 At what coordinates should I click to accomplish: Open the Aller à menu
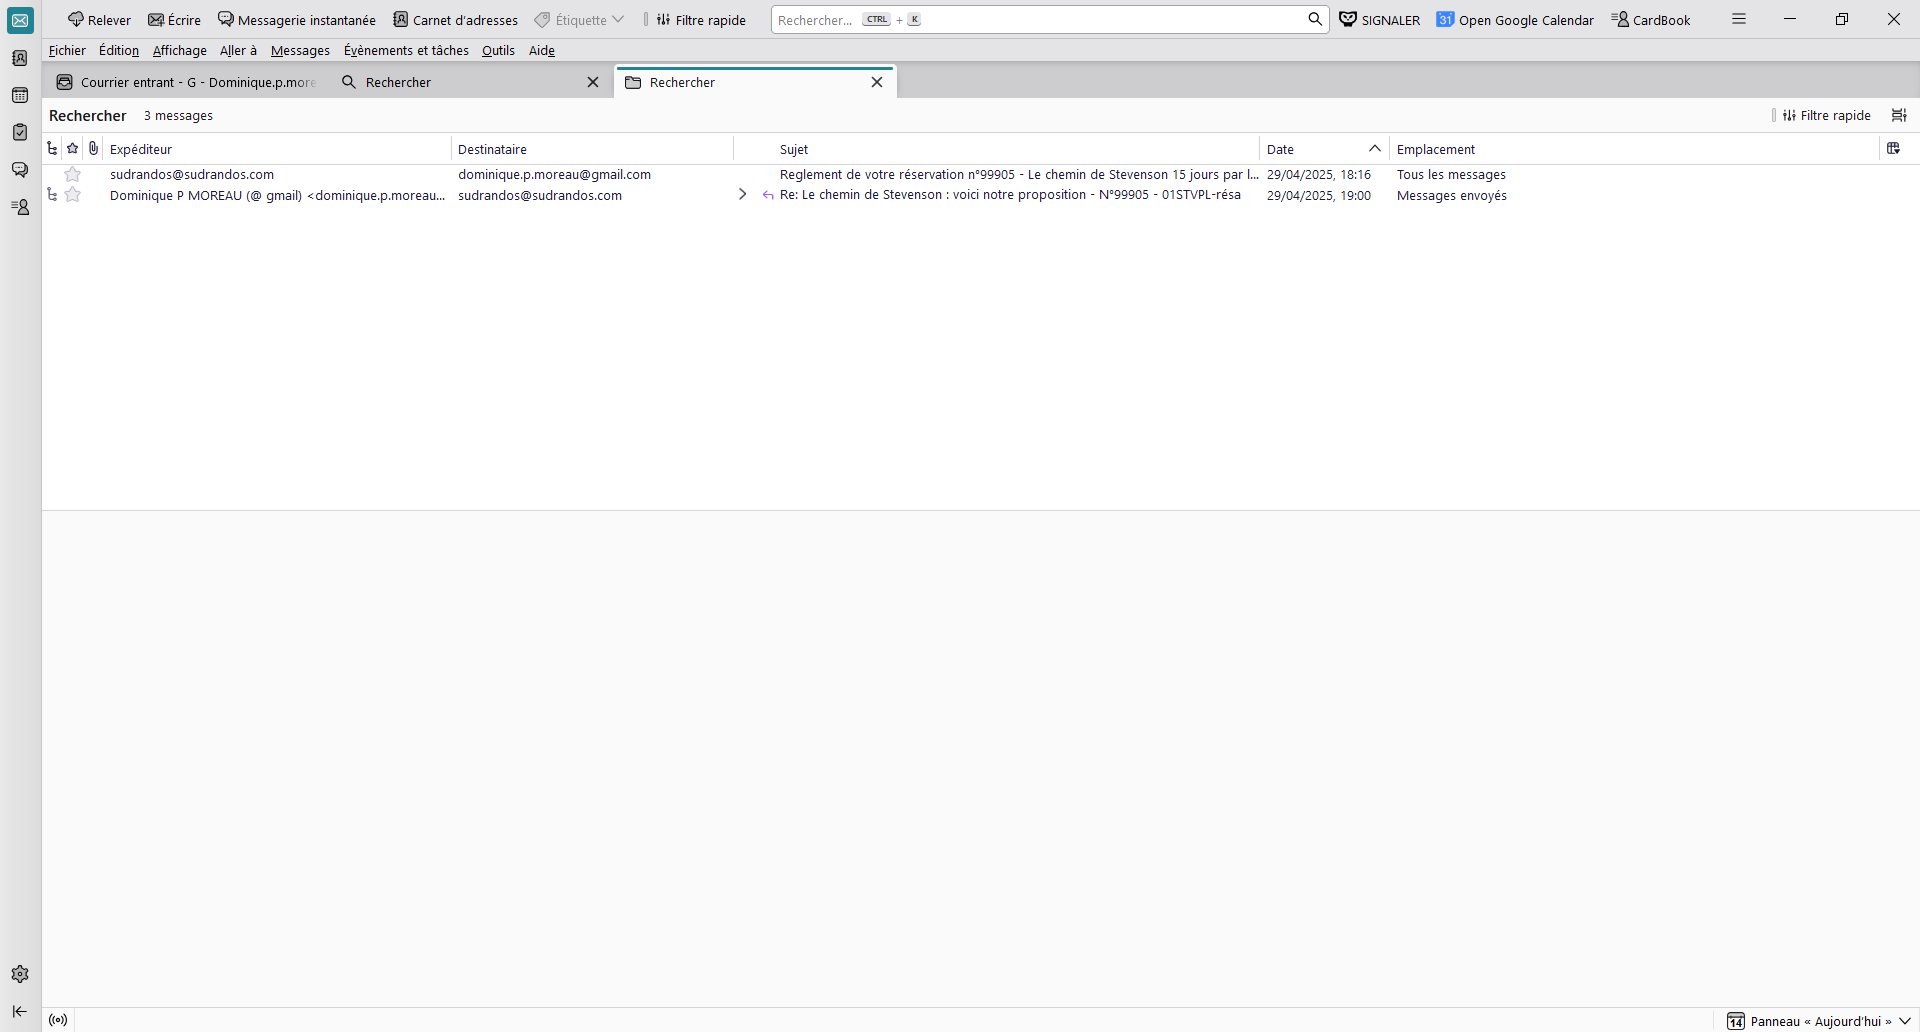tap(238, 50)
